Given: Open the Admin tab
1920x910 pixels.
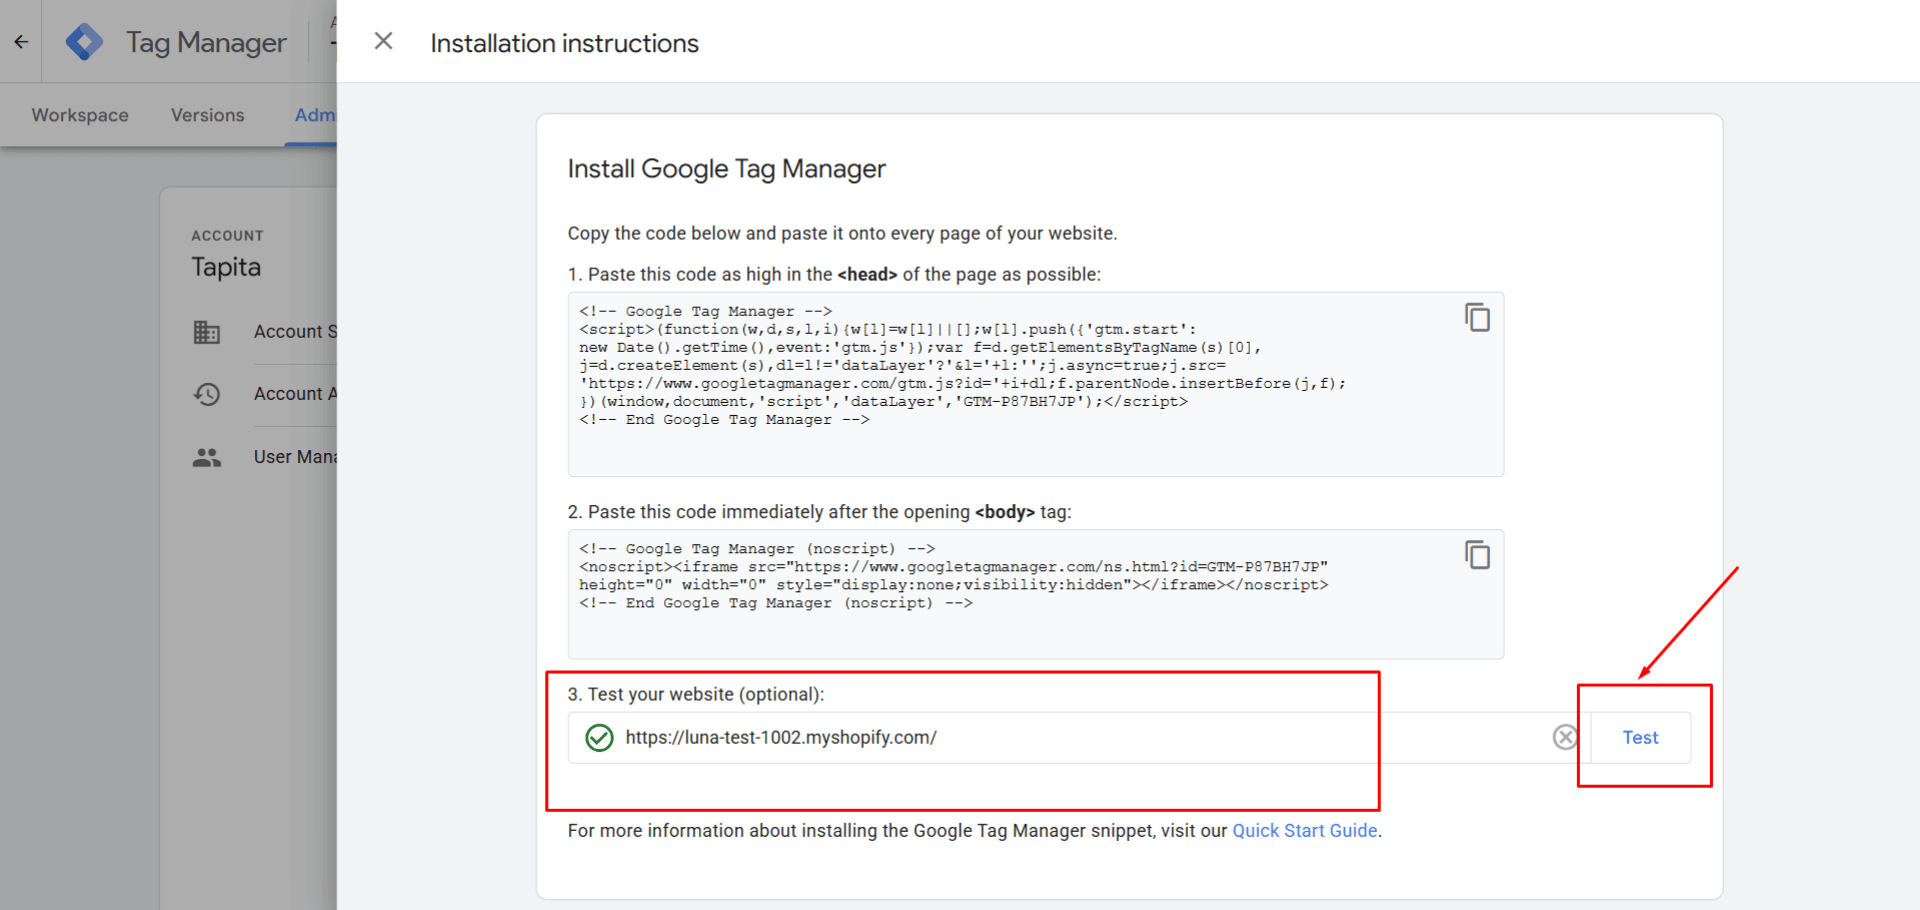Looking at the screenshot, I should click(x=316, y=114).
